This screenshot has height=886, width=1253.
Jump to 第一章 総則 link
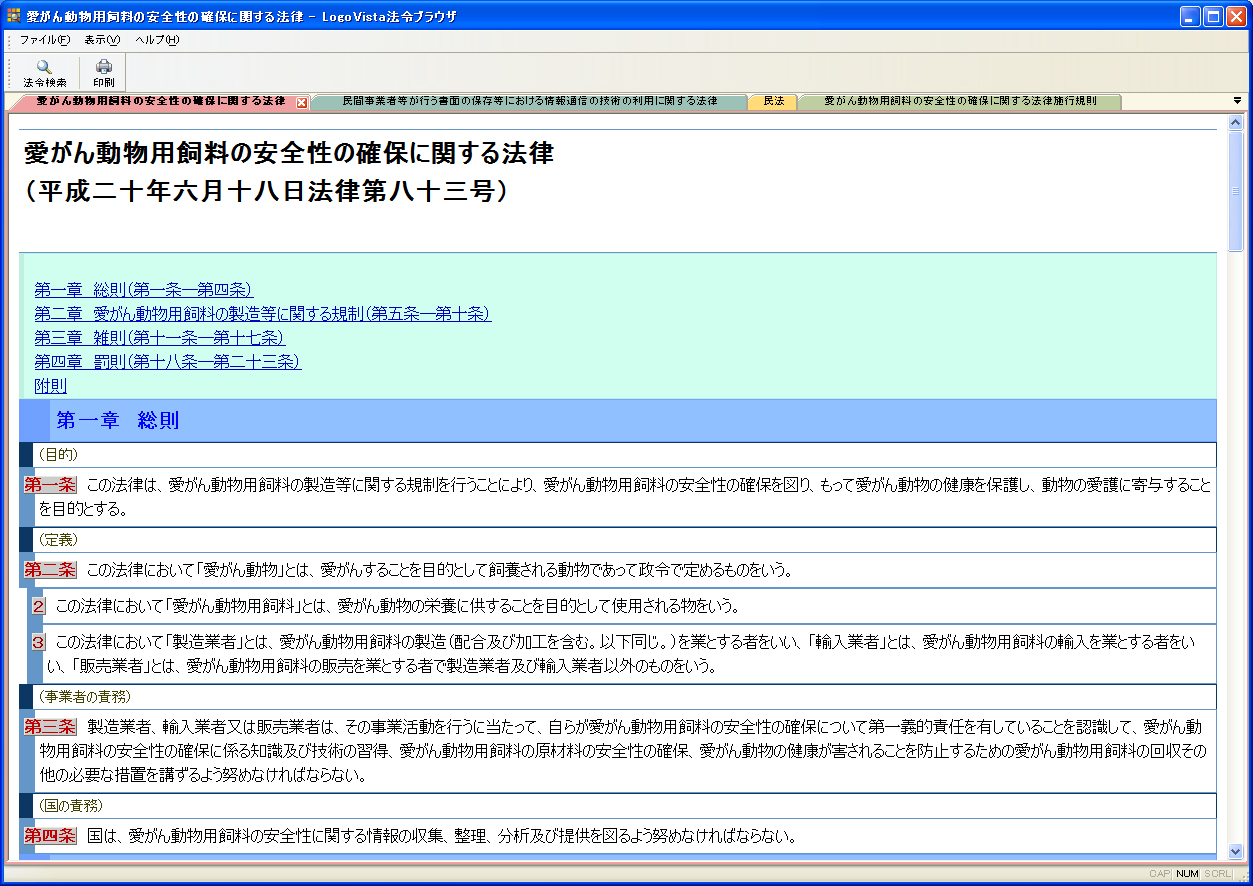coord(143,290)
